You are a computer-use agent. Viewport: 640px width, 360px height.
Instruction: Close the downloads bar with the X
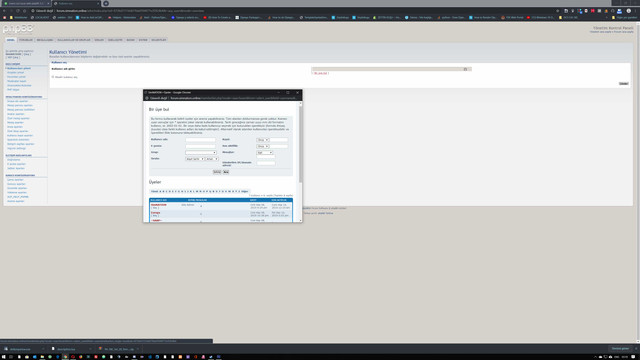tap(636, 349)
